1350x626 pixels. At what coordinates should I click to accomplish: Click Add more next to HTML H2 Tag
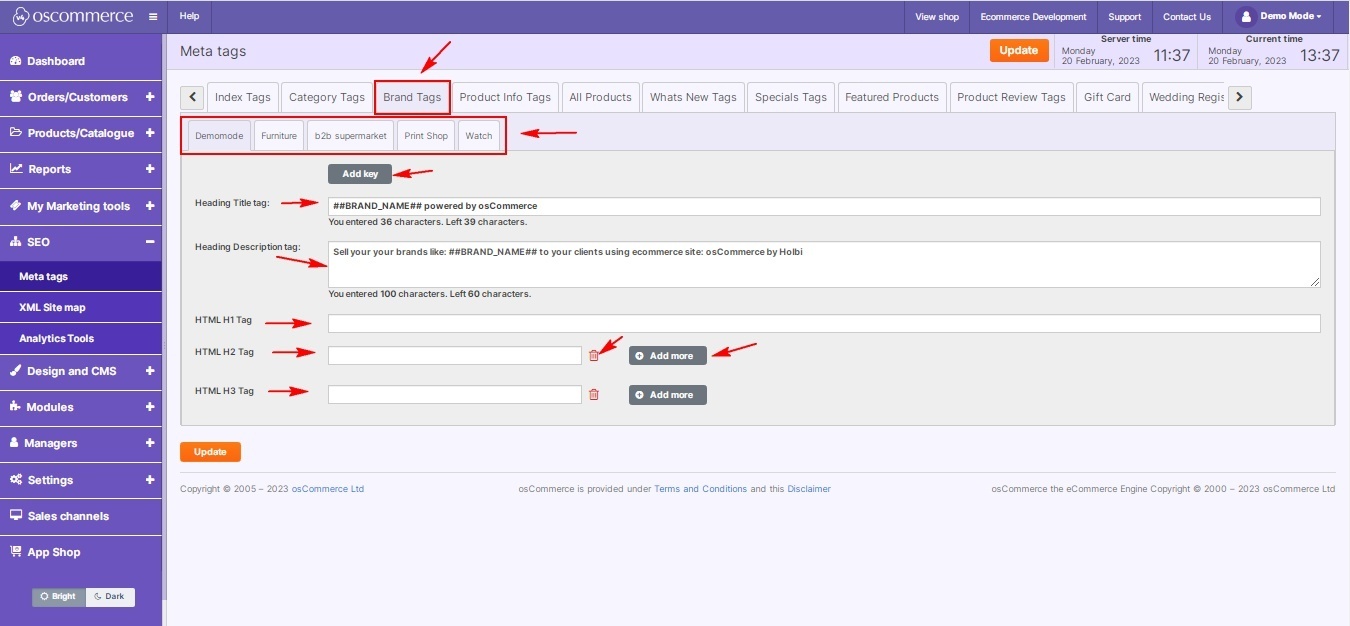tap(667, 356)
